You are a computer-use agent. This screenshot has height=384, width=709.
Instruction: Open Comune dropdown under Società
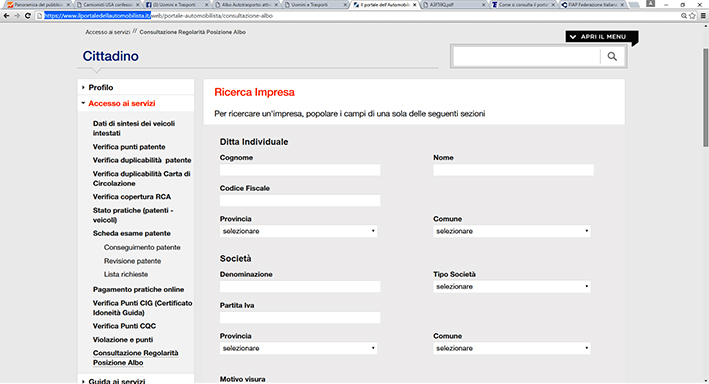click(512, 348)
